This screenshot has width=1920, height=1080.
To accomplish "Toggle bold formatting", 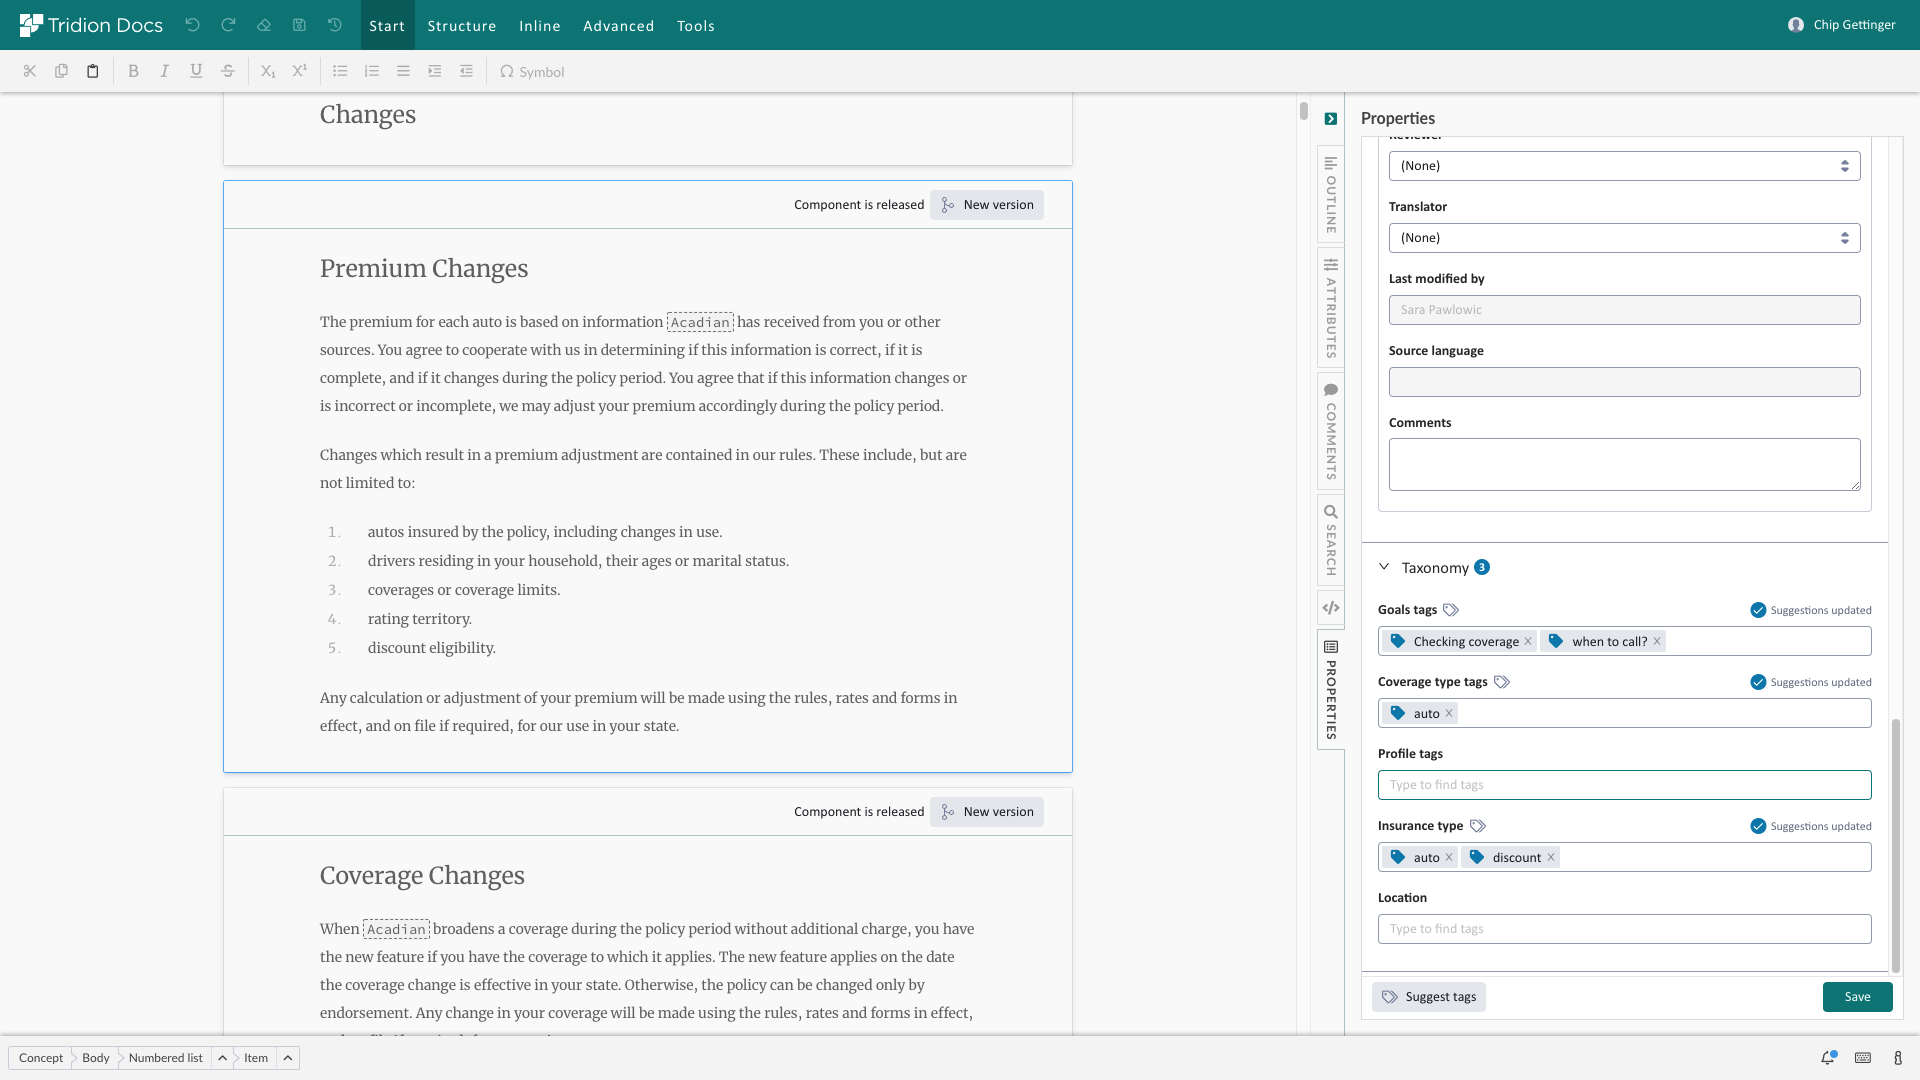I will [x=133, y=71].
